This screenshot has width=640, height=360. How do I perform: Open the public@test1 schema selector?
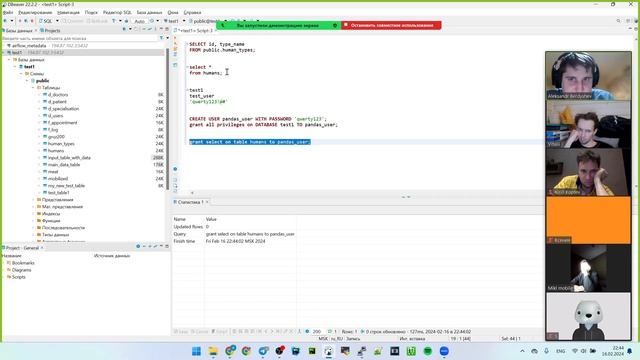206,21
